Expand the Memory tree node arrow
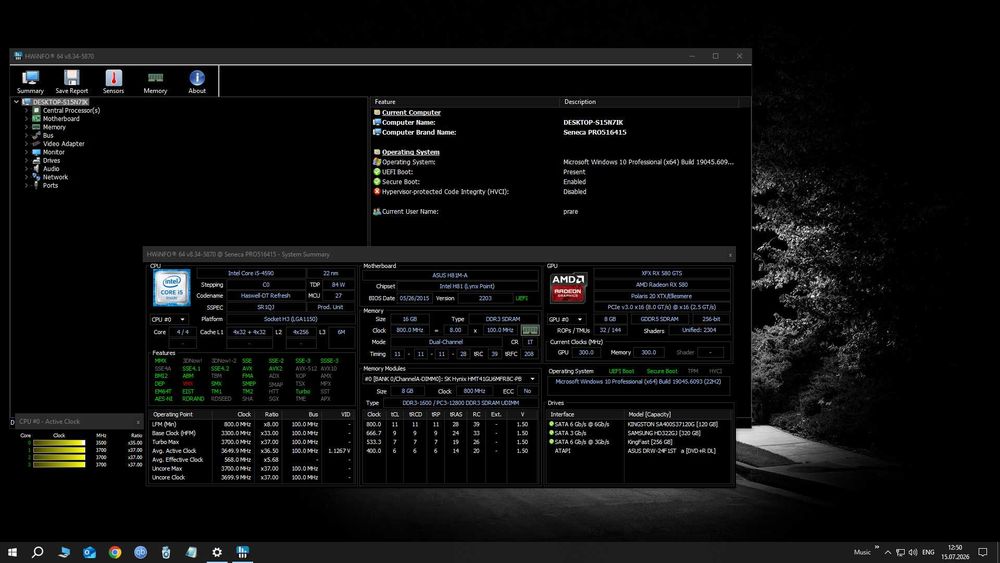 pos(26,127)
